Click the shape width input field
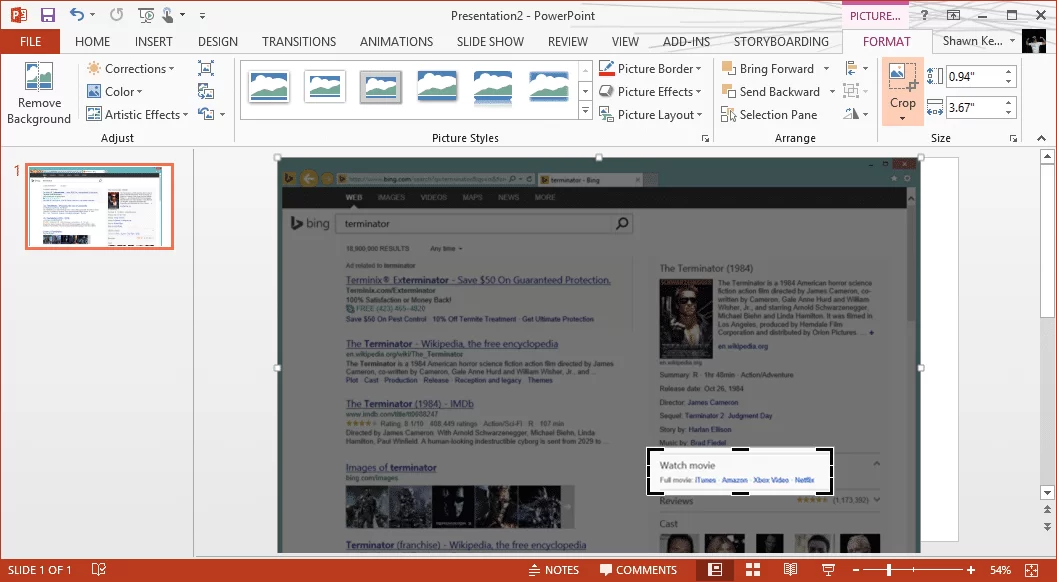The image size is (1057, 582). point(973,107)
